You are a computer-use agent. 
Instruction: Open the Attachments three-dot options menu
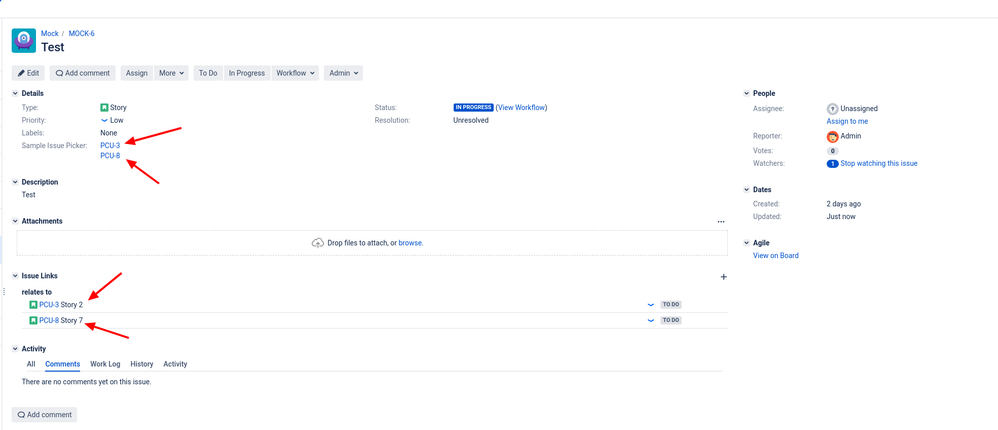click(720, 221)
